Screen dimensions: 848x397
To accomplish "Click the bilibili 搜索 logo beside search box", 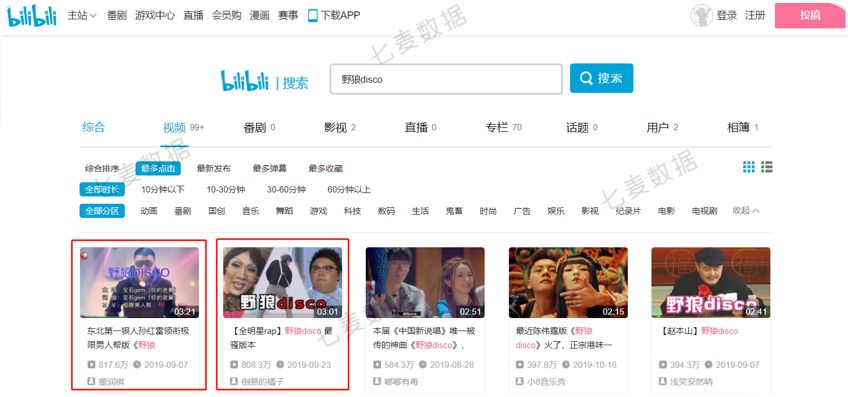I will (x=264, y=81).
